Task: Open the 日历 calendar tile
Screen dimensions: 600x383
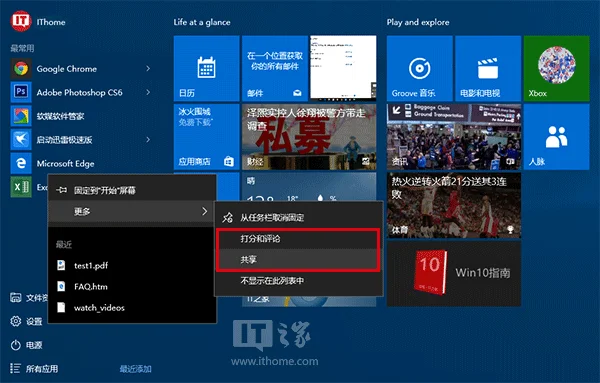Action: (x=207, y=68)
